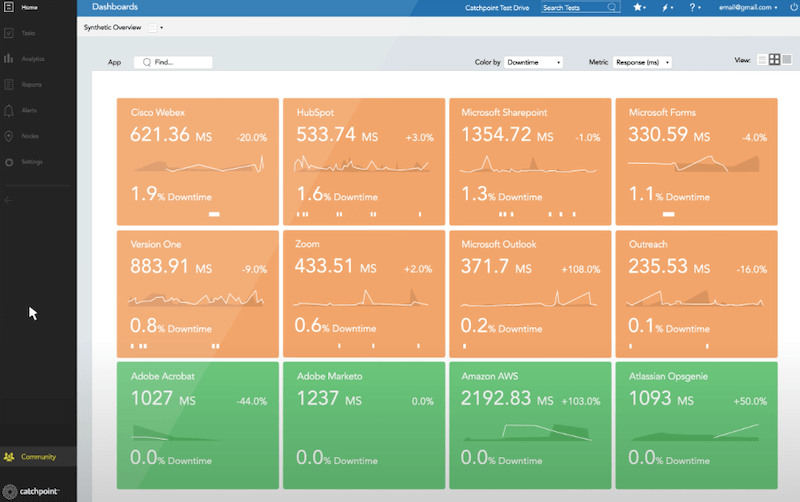Switch to small grid view icon
The width and height of the screenshot is (800, 502).
click(x=787, y=60)
